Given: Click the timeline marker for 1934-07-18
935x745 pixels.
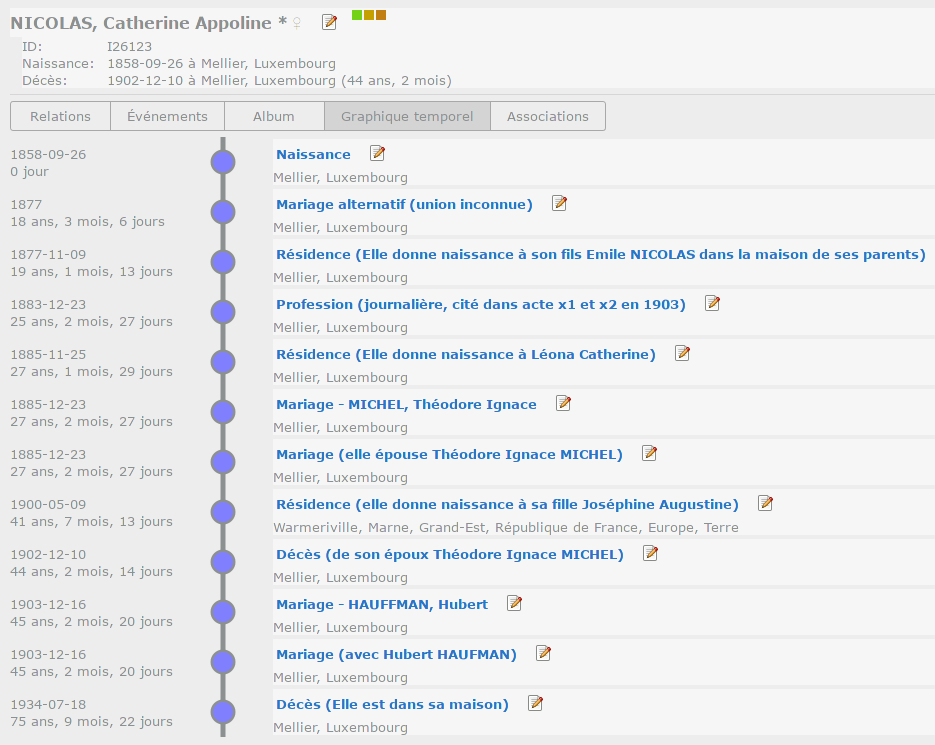Looking at the screenshot, I should coord(223,712).
